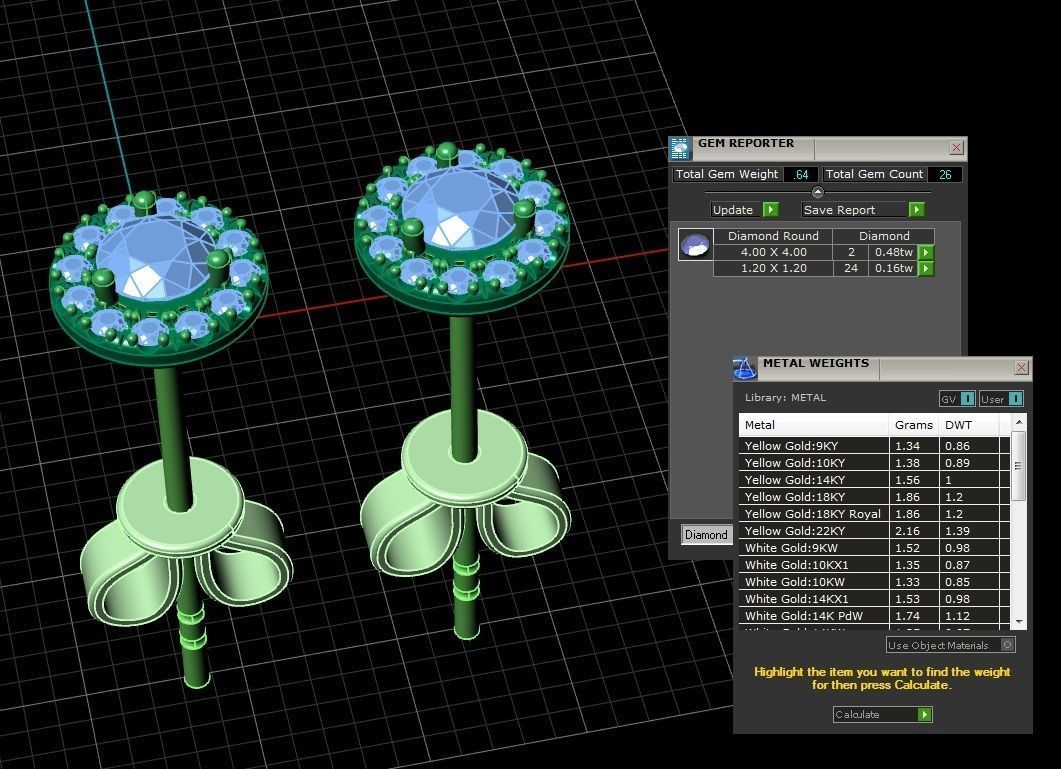Select the Yellow Gold:9KY row
Image resolution: width=1061 pixels, height=769 pixels.
[875, 446]
